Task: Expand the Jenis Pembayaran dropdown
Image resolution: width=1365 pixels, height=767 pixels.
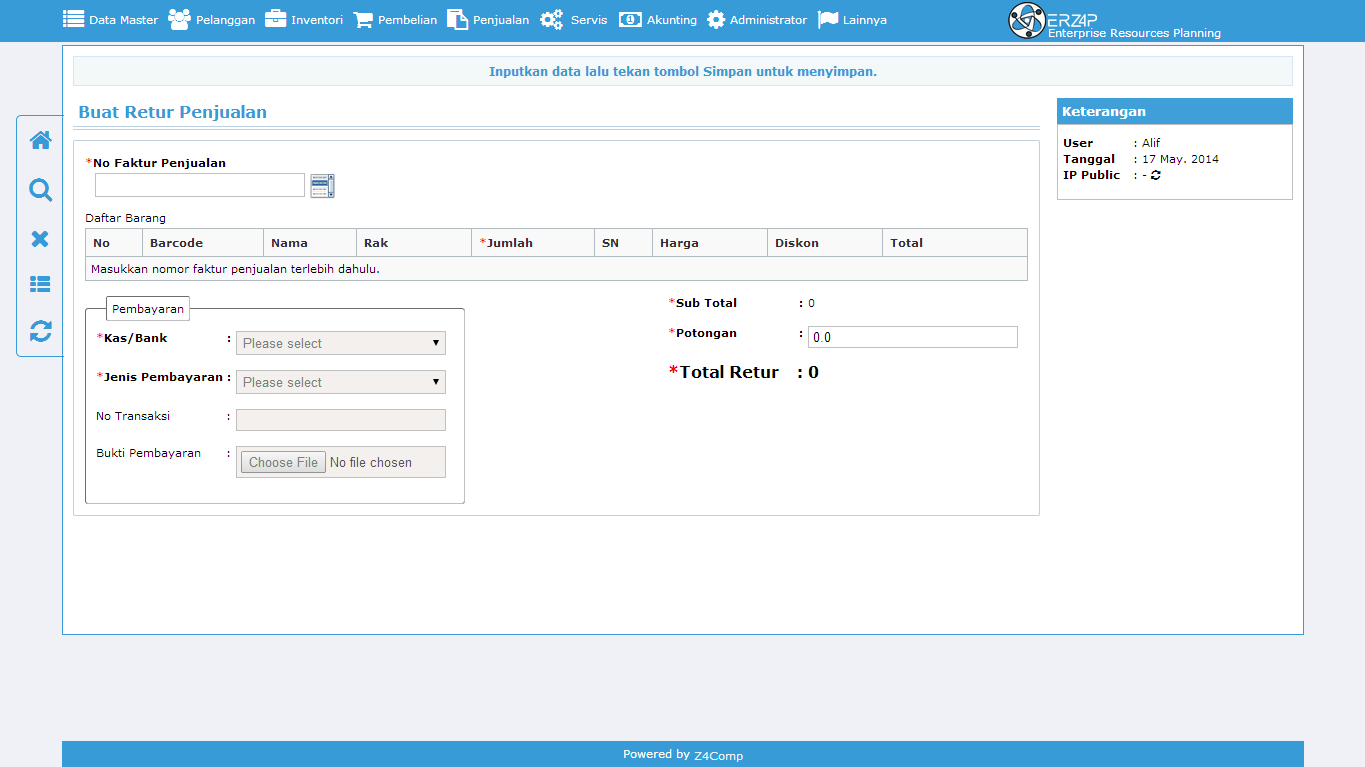Action: click(x=341, y=382)
